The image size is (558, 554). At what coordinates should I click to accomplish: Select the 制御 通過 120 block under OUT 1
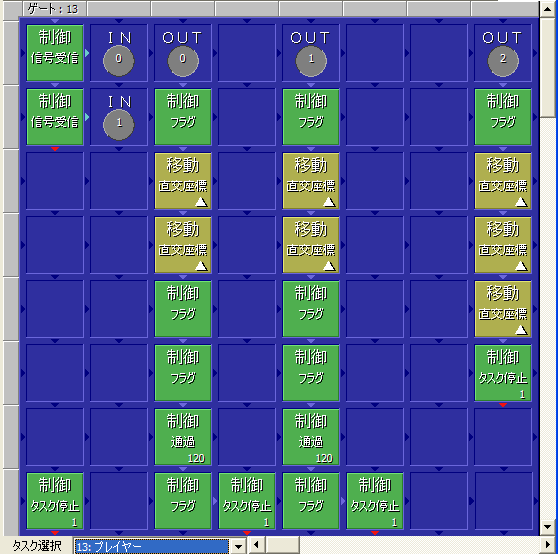click(311, 437)
